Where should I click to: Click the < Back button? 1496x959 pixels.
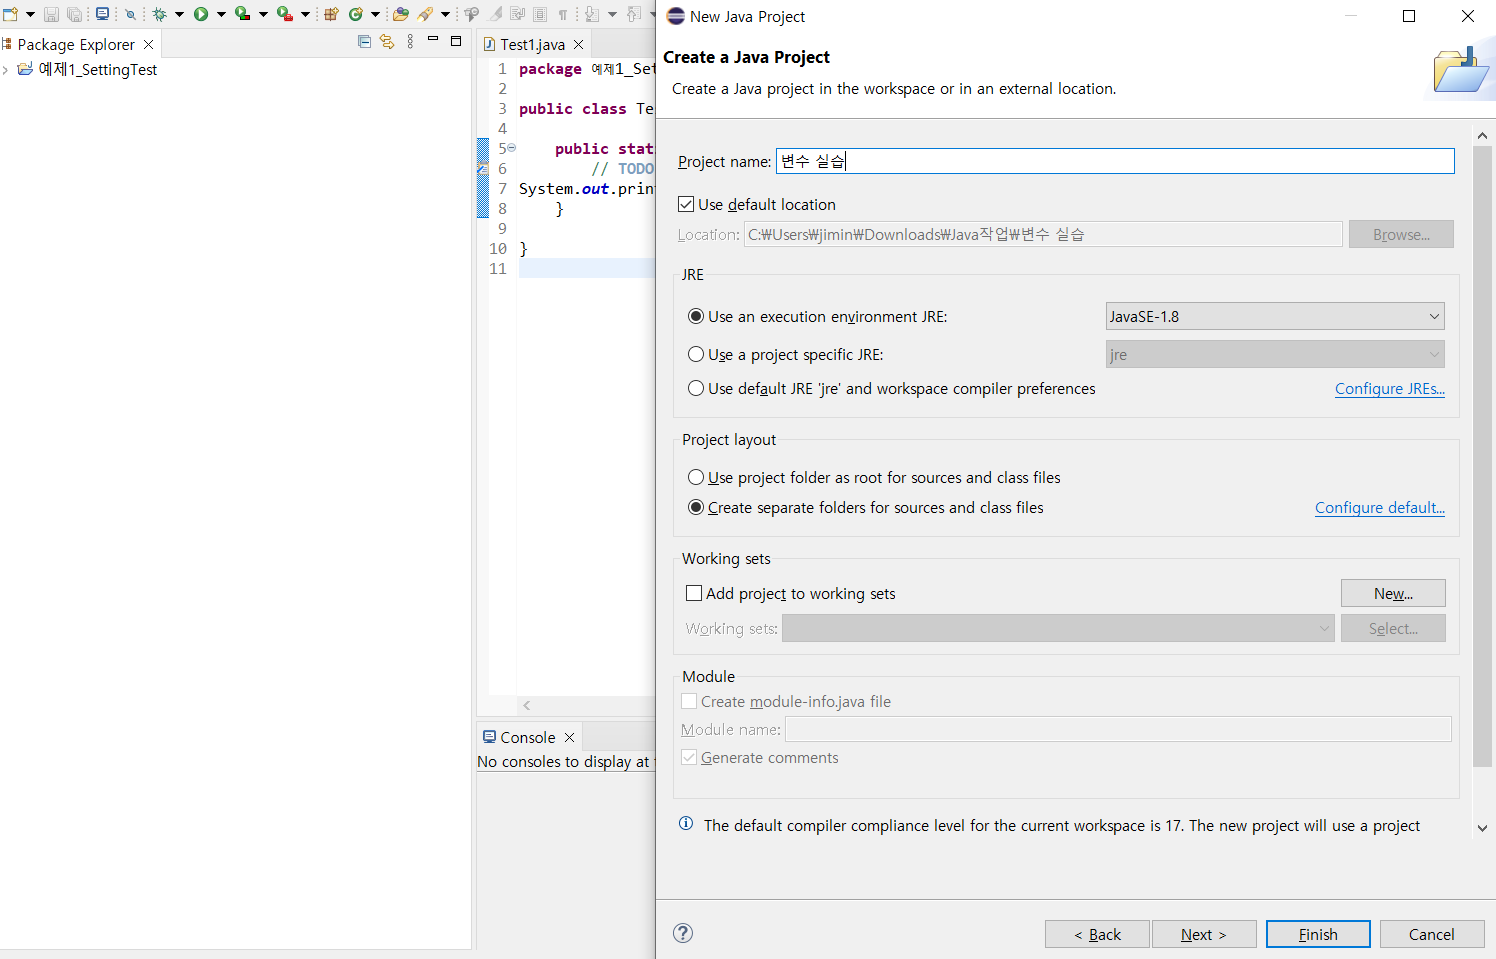pyautogui.click(x=1097, y=934)
